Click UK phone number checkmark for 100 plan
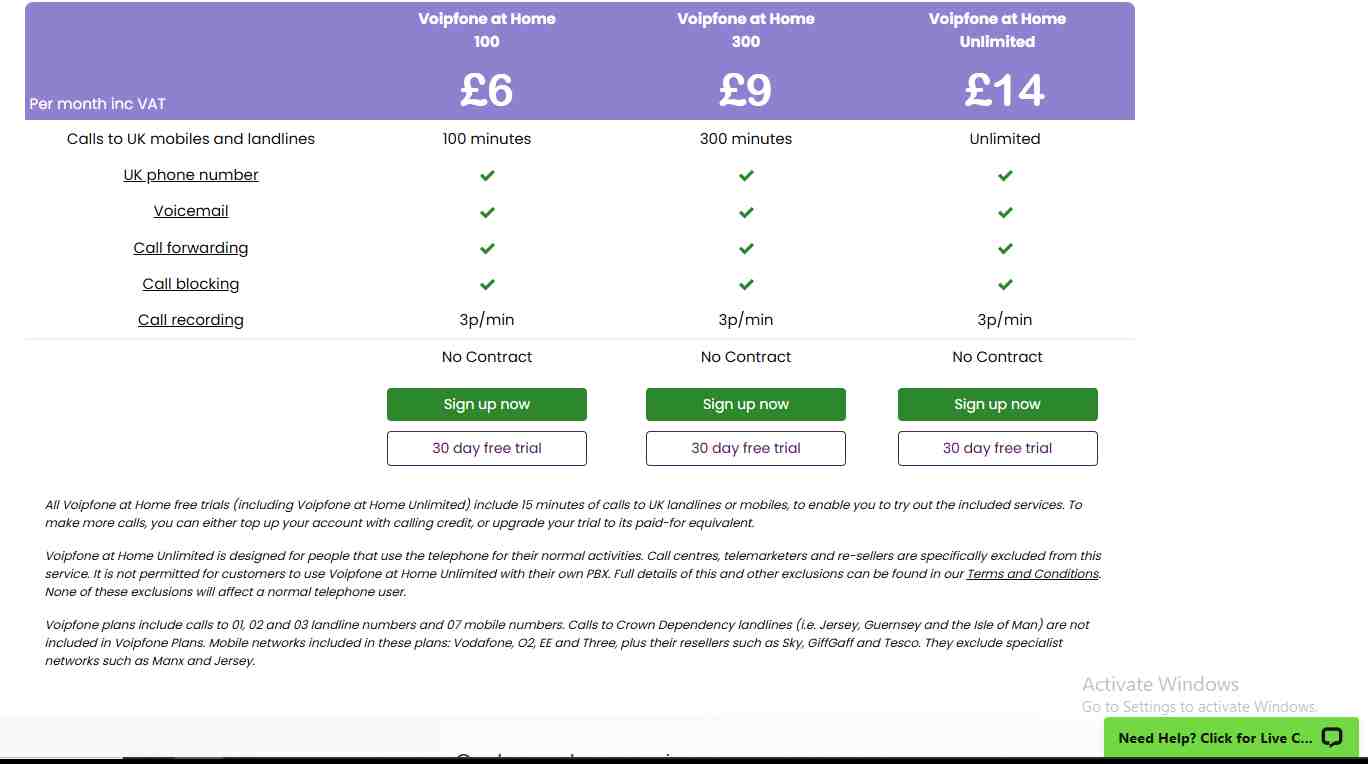Viewport: 1368px width, 764px height. [x=487, y=176]
